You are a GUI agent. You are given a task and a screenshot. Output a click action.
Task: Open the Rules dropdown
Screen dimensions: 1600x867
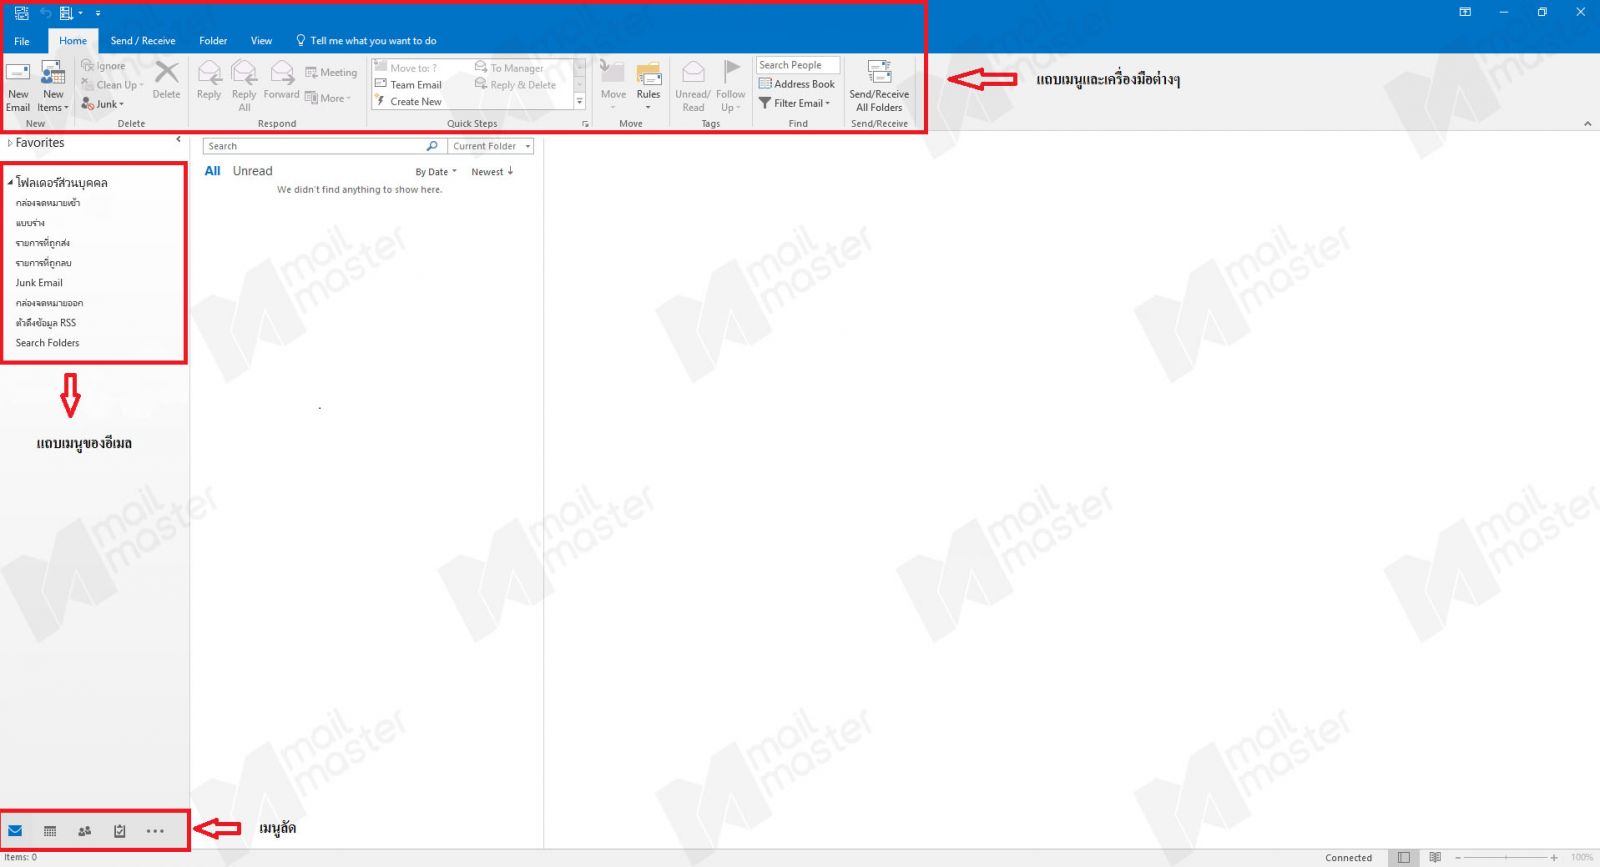648,86
